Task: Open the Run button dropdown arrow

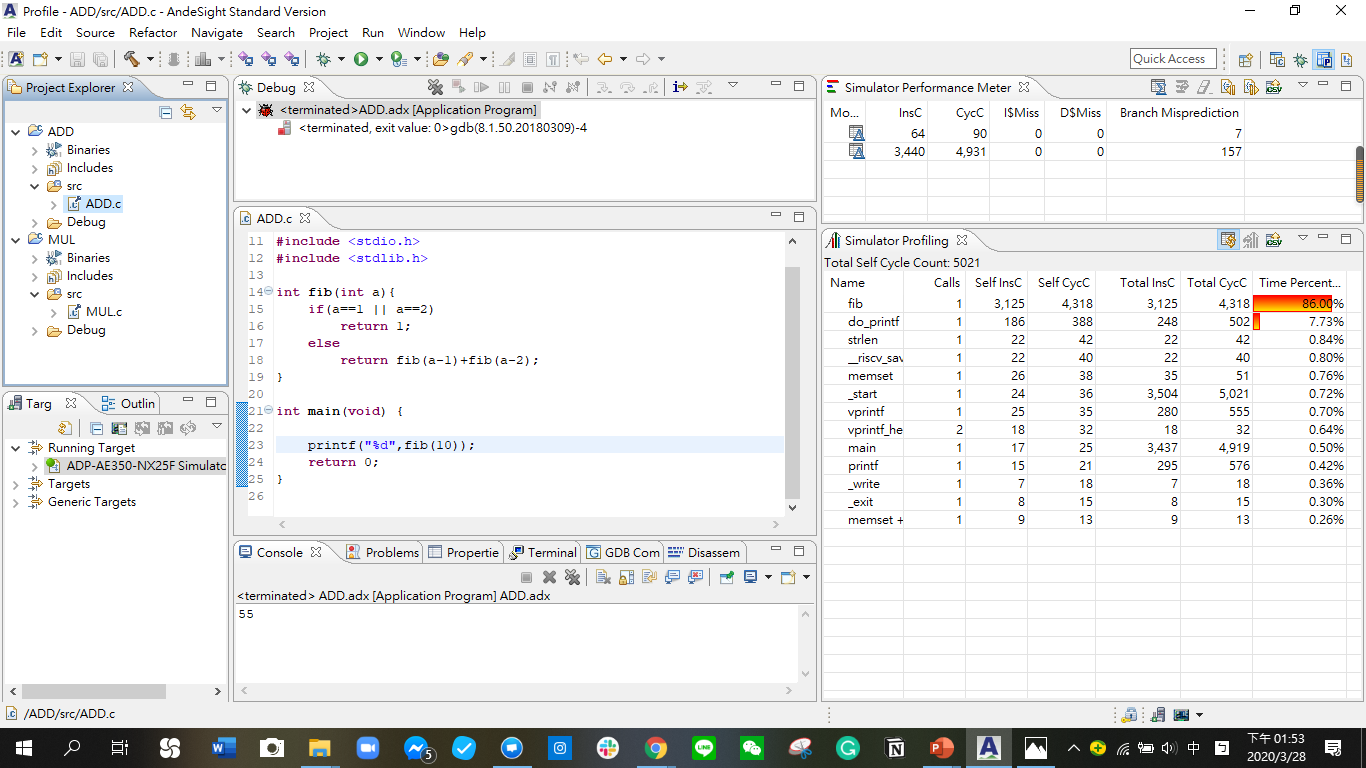Action: point(378,59)
